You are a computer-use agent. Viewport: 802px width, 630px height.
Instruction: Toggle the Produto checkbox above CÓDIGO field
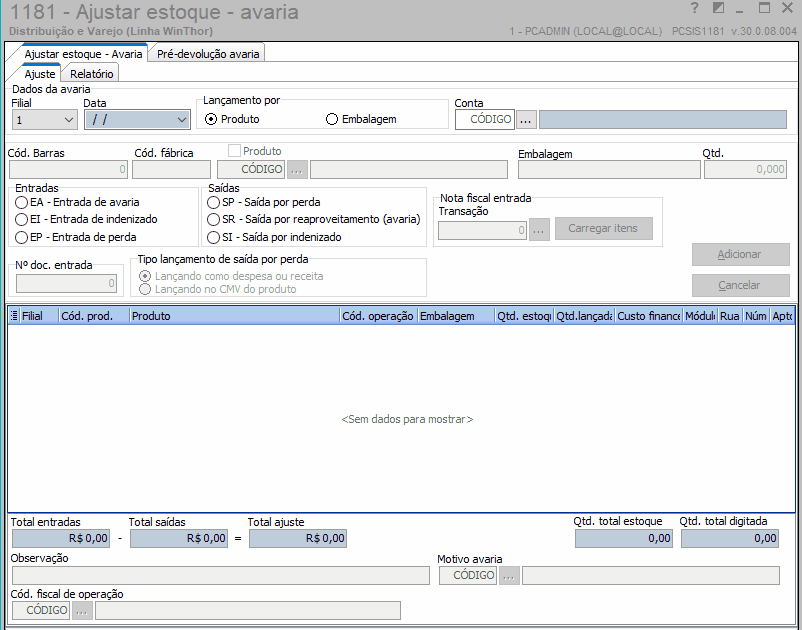pos(234,151)
